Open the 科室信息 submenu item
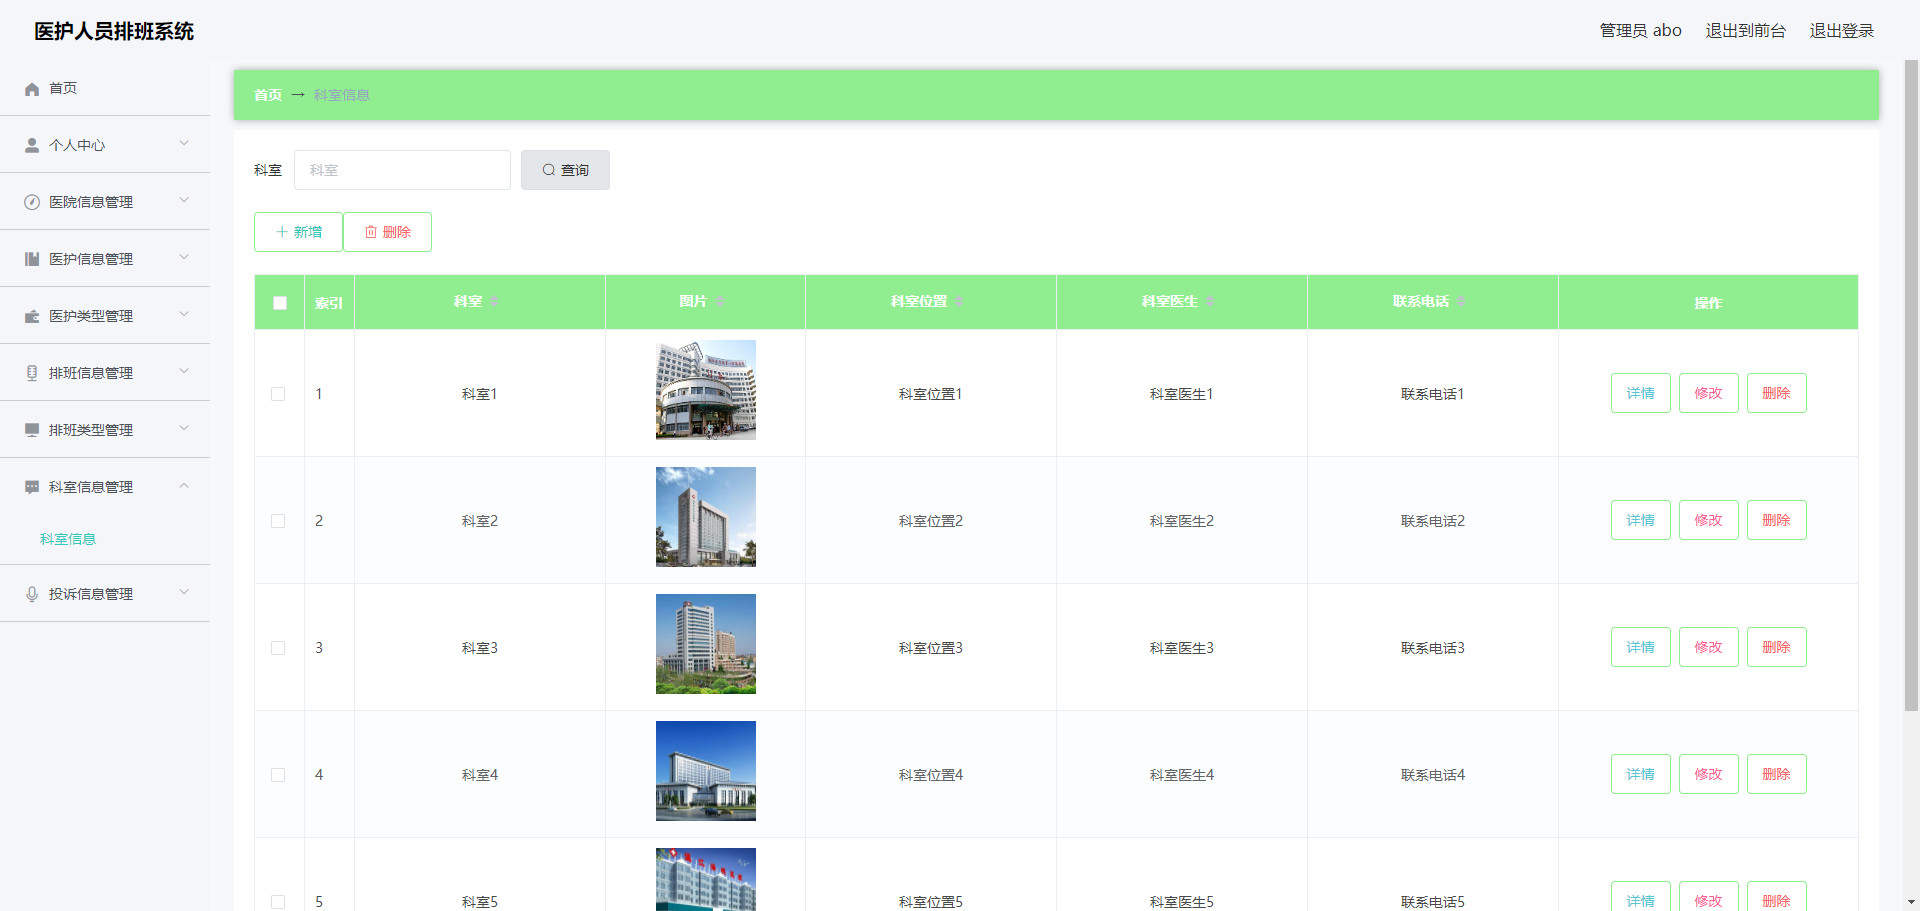The width and height of the screenshot is (1920, 911). (68, 539)
